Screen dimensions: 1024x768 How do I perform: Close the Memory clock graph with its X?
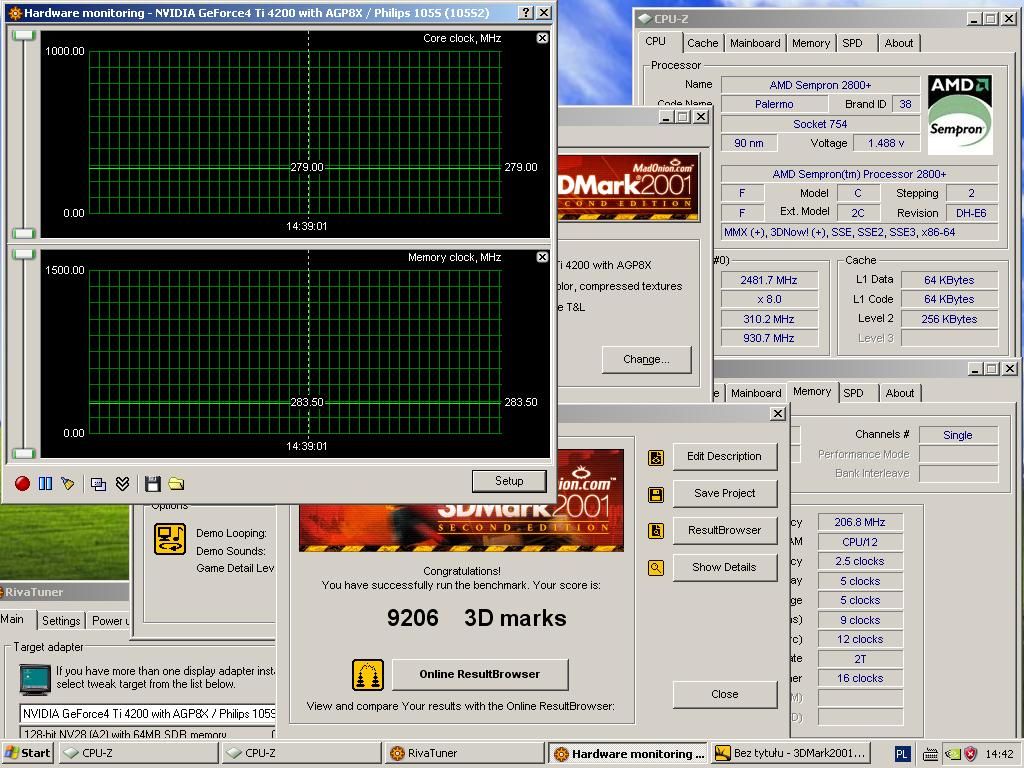(542, 257)
